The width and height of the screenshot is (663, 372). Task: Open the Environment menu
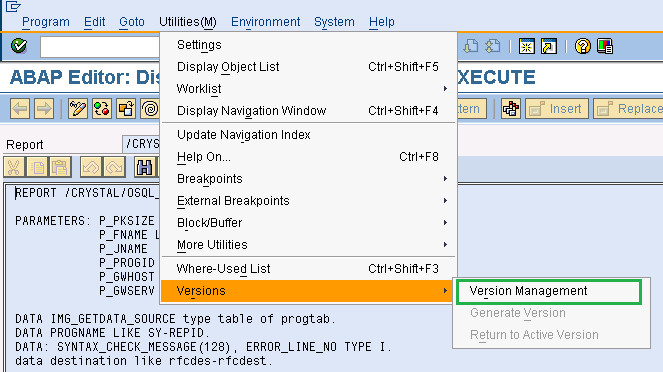[266, 22]
